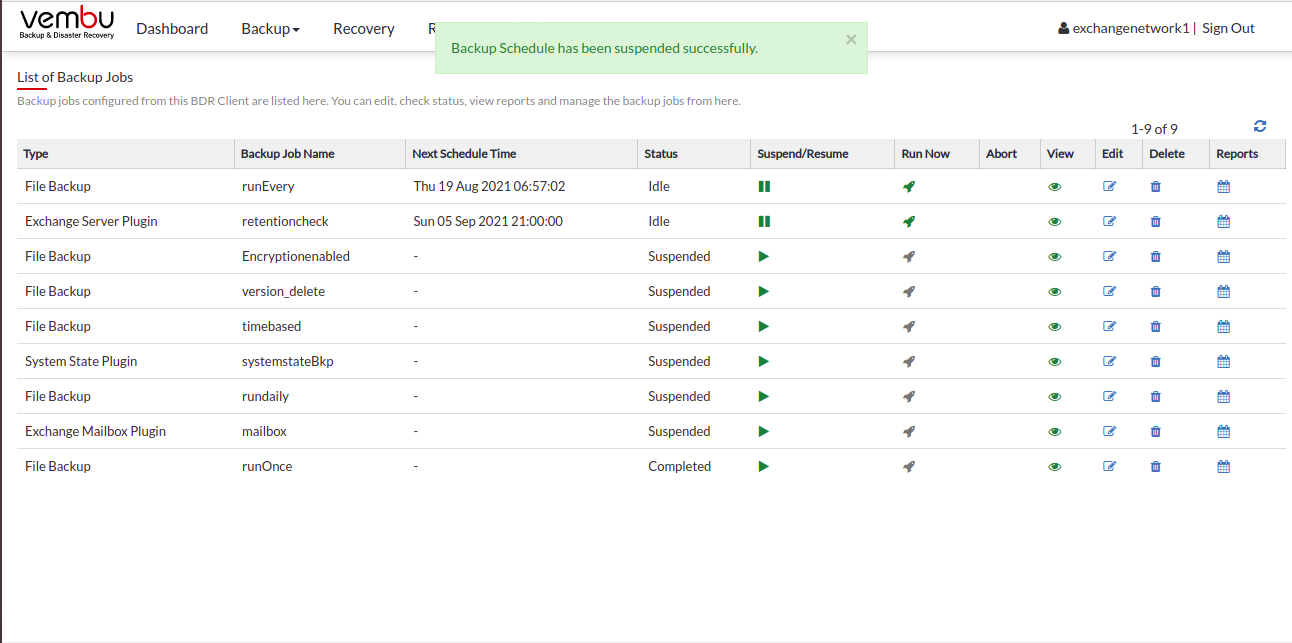Dismiss the suspended successfully notification
The image size is (1292, 643).
(x=851, y=40)
